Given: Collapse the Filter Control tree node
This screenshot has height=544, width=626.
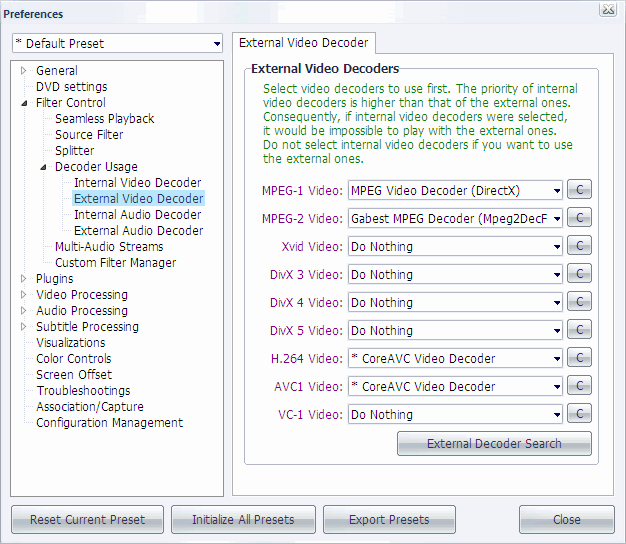Looking at the screenshot, I should click(25, 103).
